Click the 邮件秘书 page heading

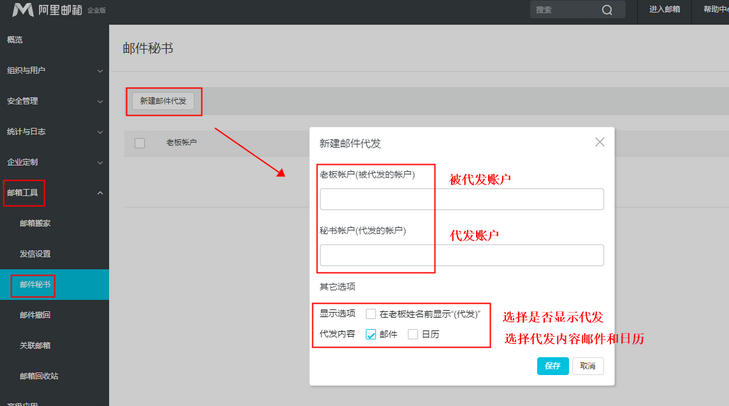(148, 48)
